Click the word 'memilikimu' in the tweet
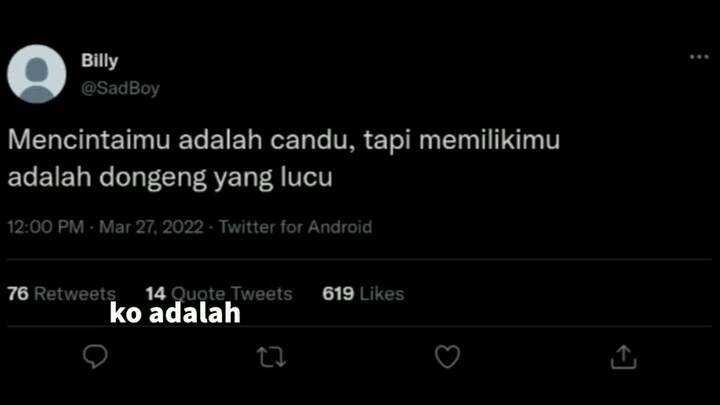 [489, 140]
